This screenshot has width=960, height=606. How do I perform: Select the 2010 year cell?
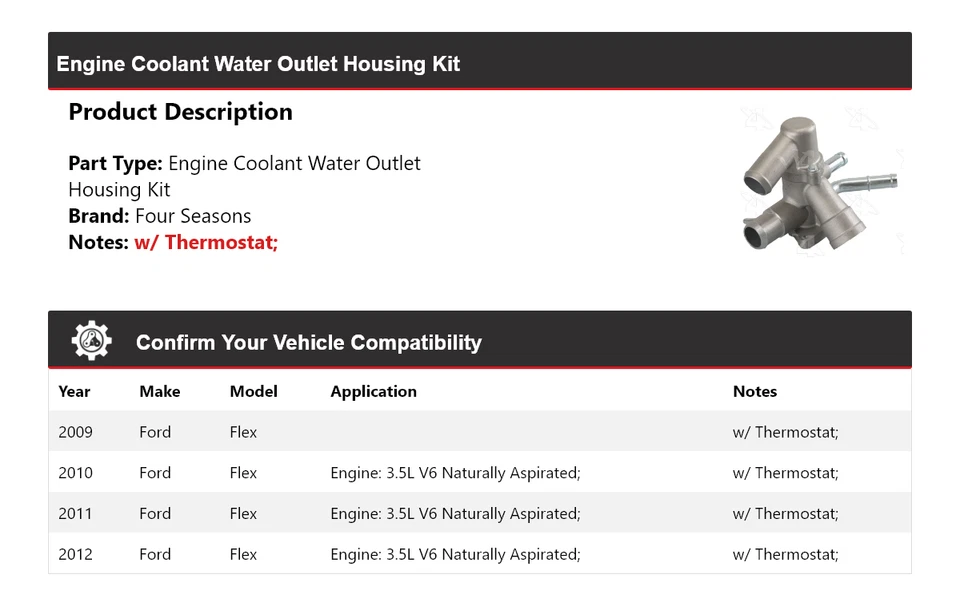tap(75, 473)
